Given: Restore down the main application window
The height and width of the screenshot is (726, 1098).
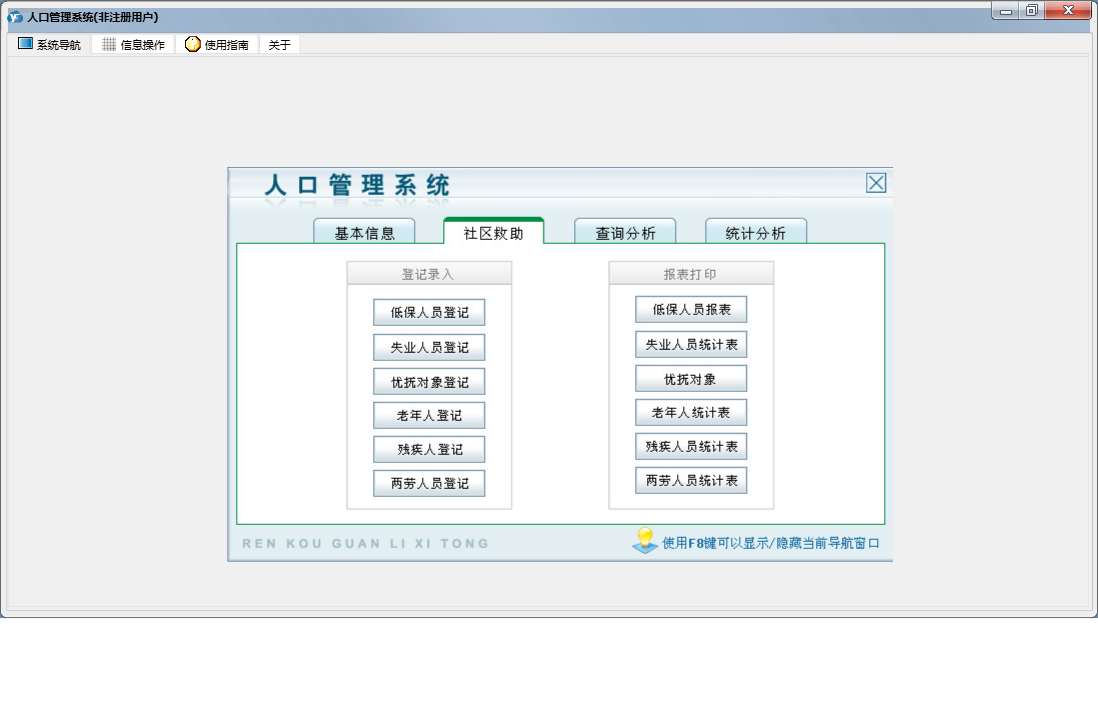Looking at the screenshot, I should [1032, 11].
